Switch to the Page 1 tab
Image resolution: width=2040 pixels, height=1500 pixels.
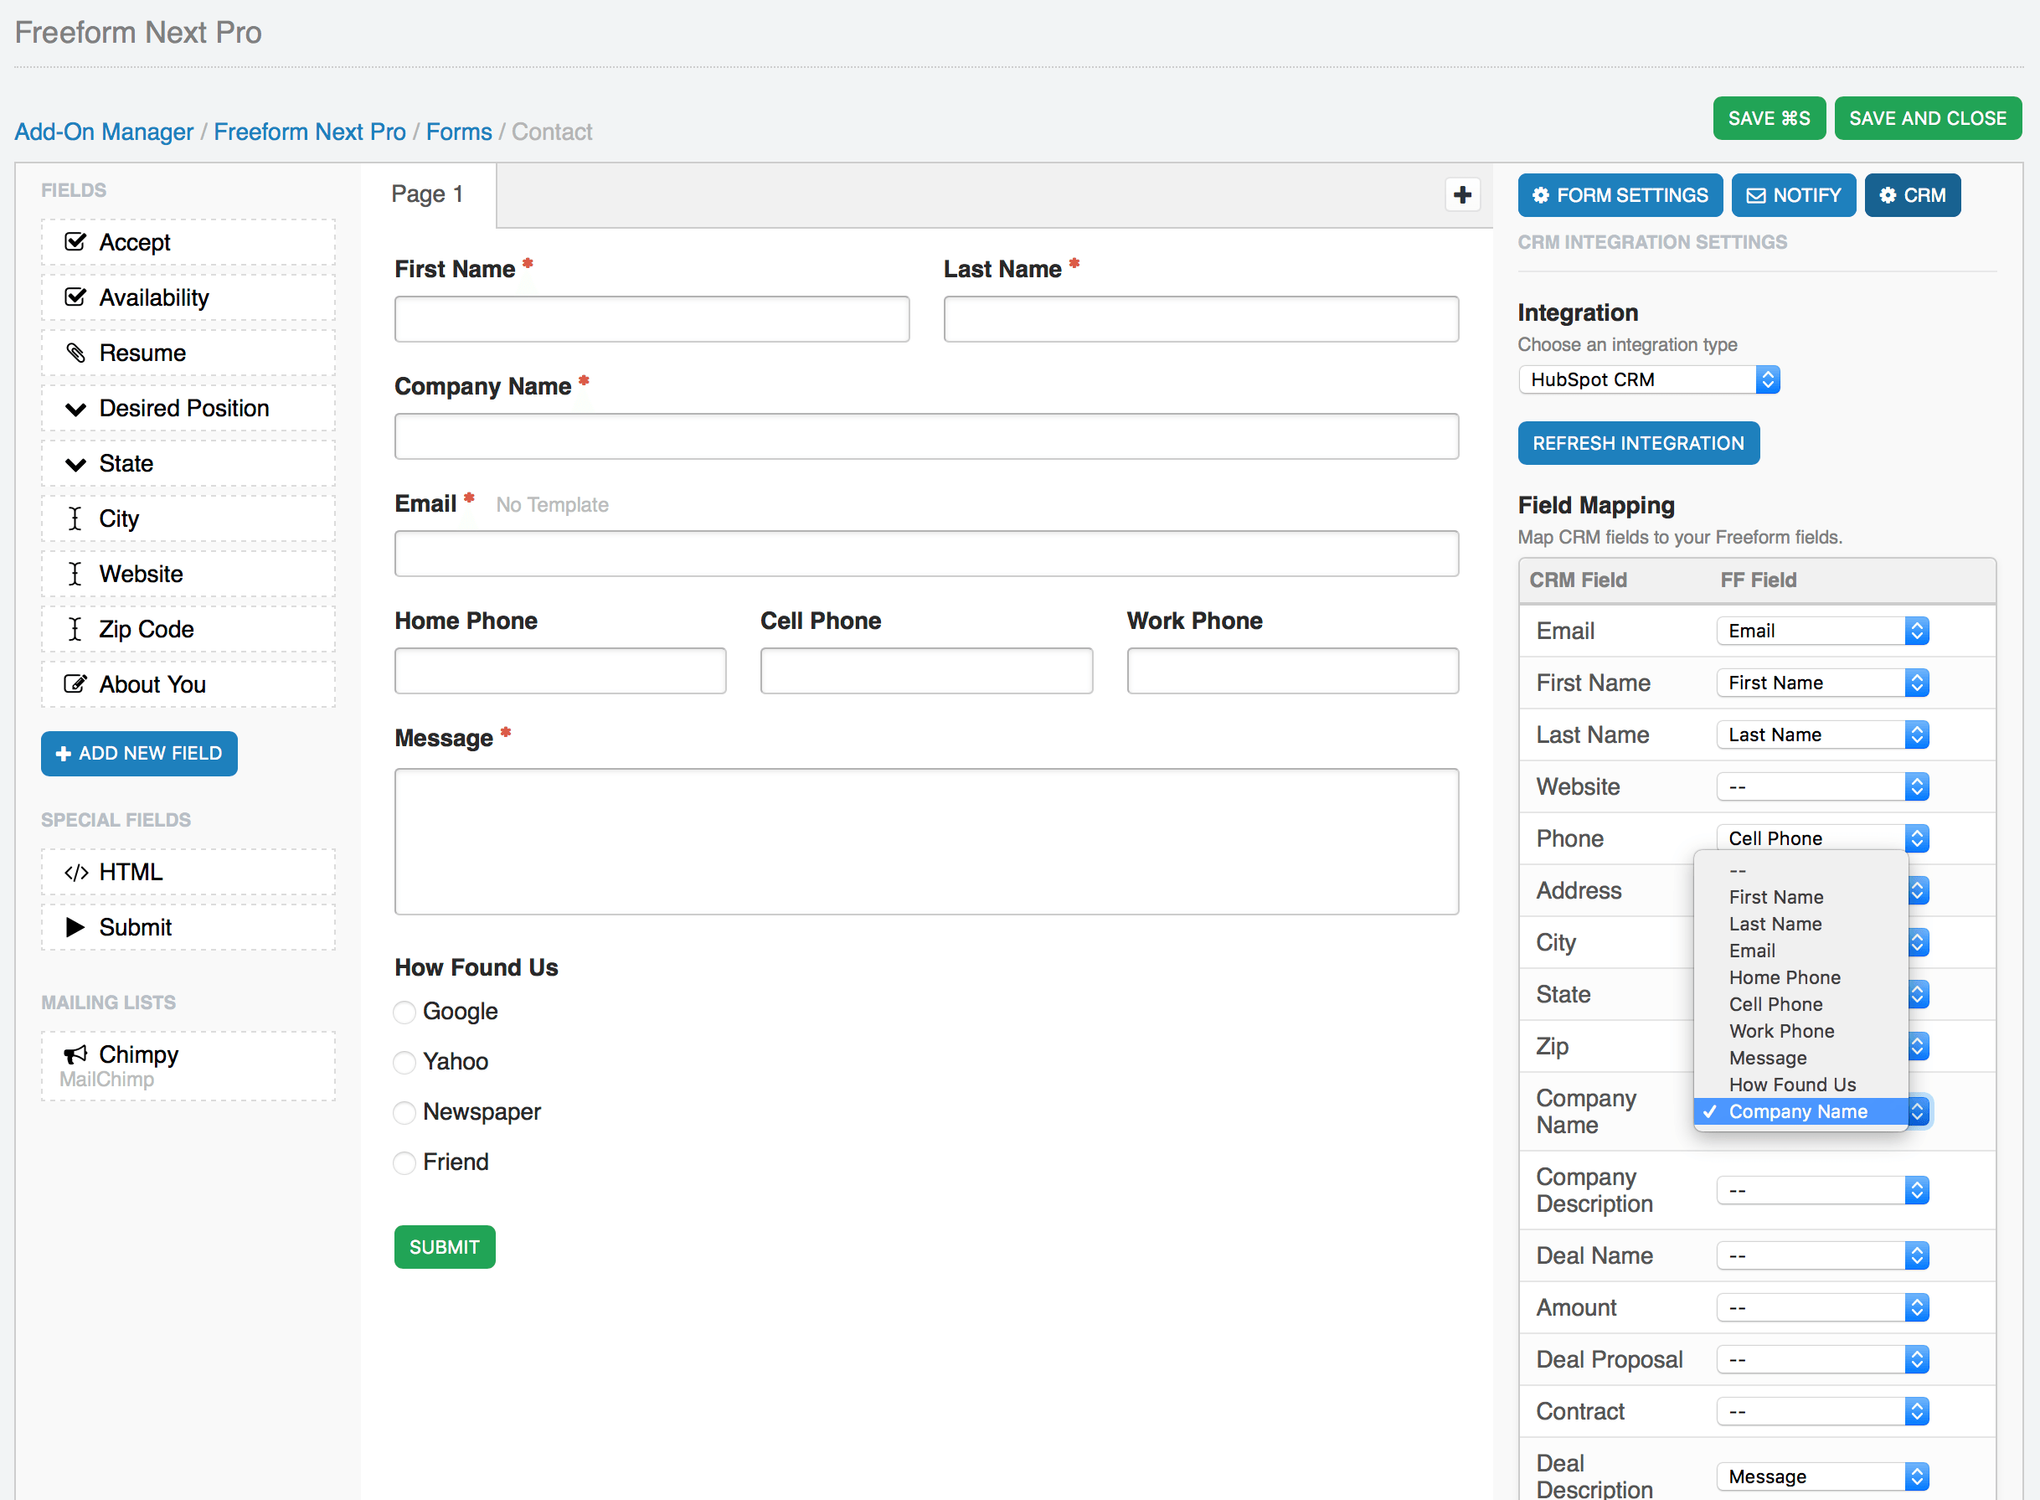point(428,194)
